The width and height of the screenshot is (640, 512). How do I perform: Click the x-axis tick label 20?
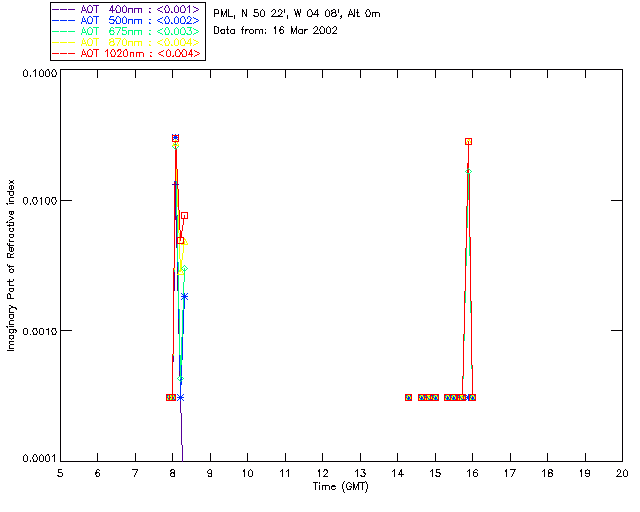point(622,473)
